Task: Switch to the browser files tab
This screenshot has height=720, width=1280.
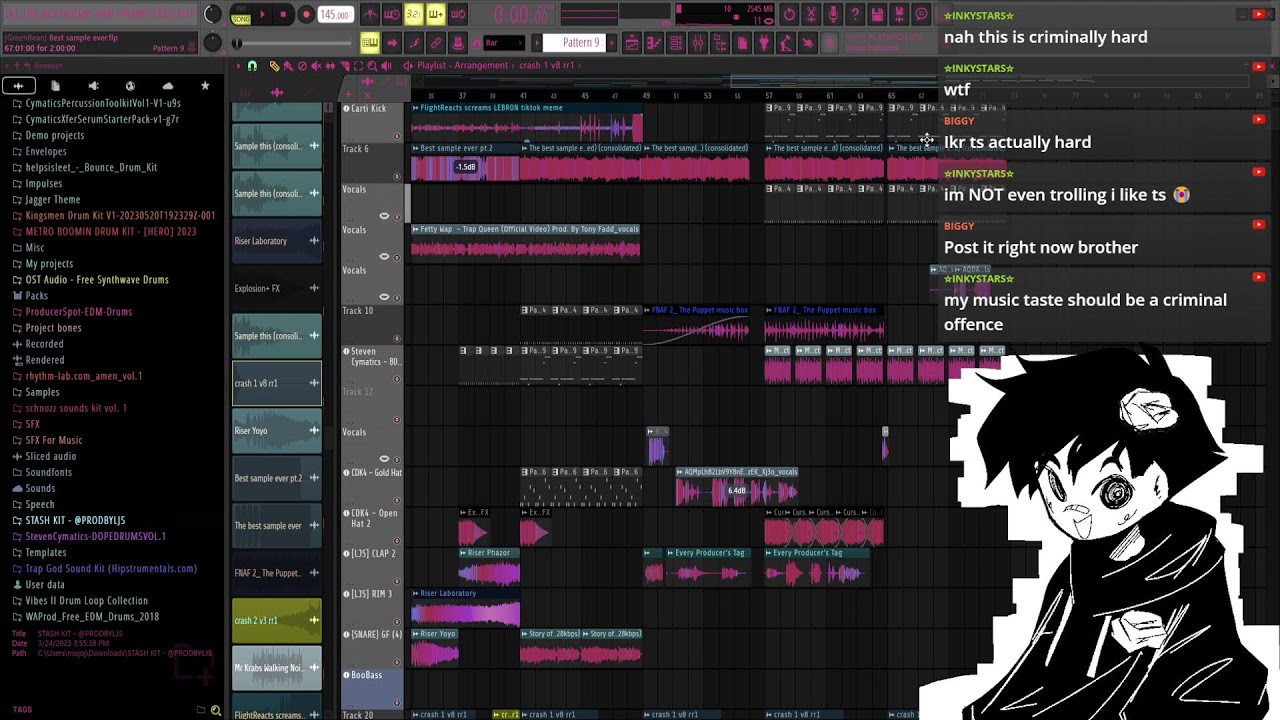Action: point(56,86)
